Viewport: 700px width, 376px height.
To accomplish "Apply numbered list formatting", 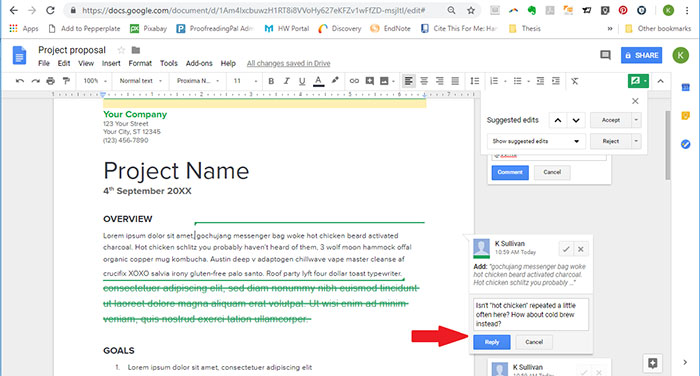I will tap(494, 81).
